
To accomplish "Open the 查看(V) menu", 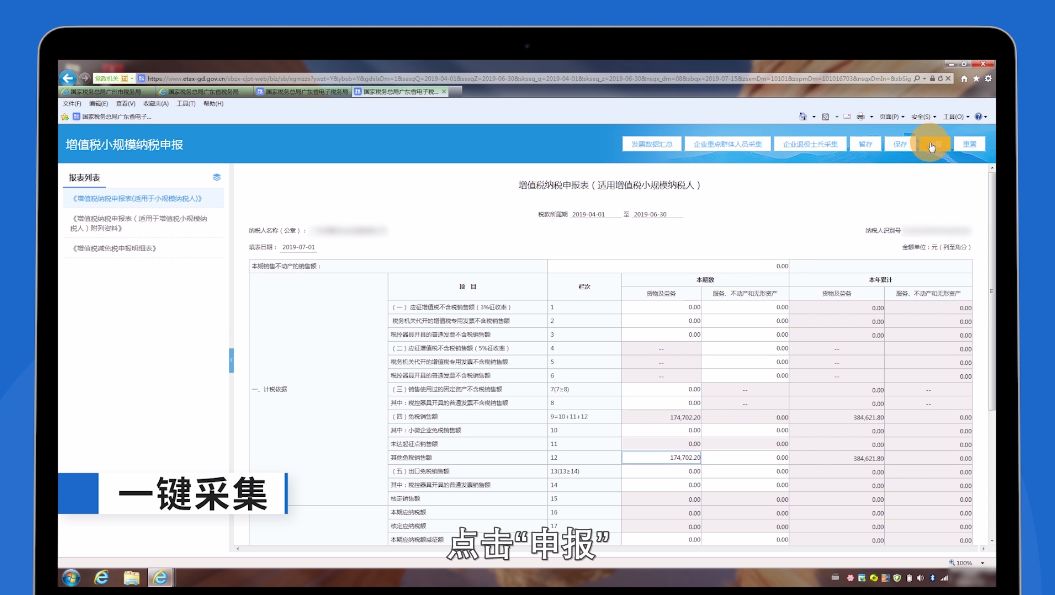I will pyautogui.click(x=126, y=104).
